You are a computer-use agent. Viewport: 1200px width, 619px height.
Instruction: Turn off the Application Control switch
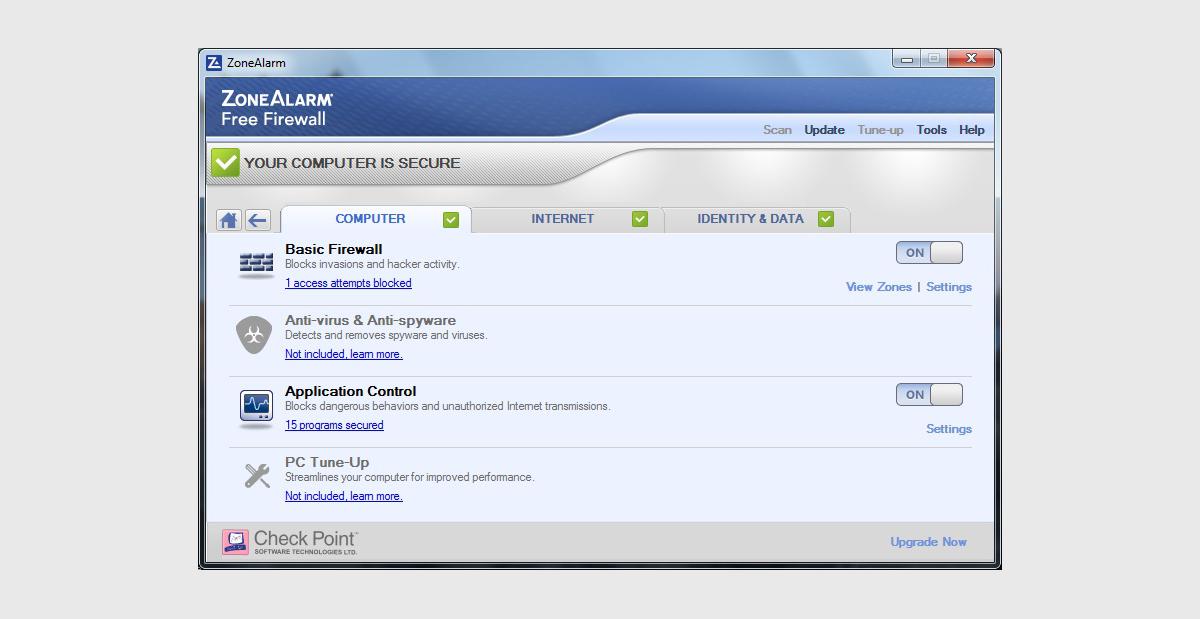point(929,395)
